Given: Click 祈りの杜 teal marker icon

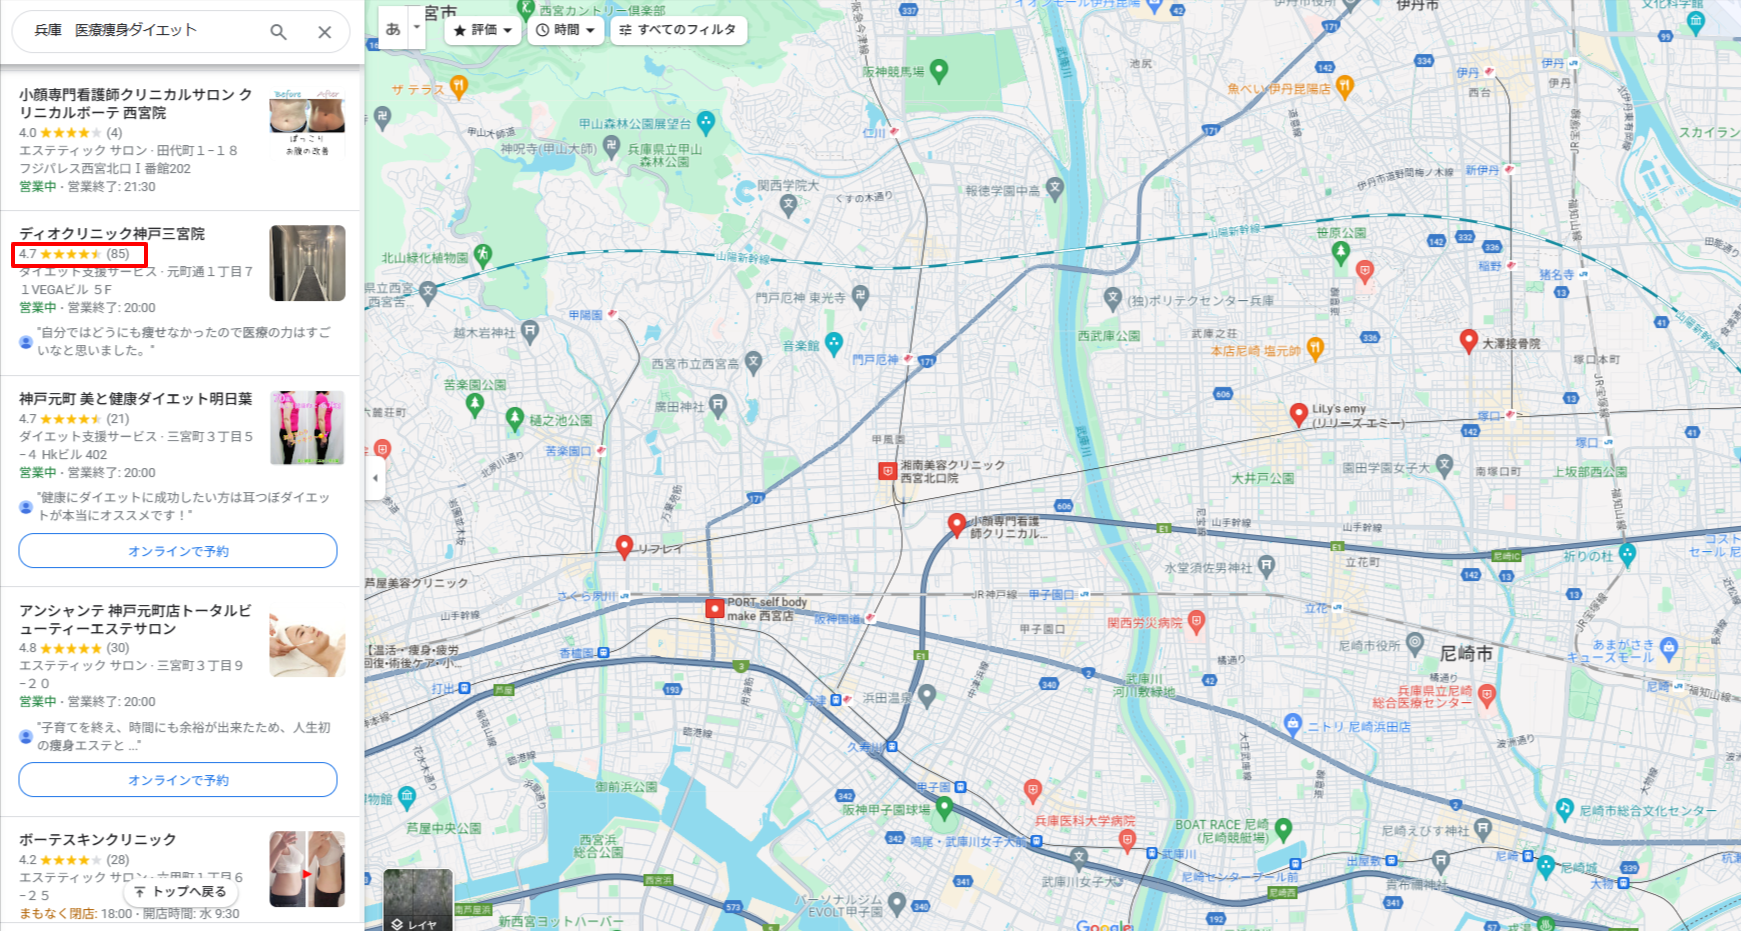Looking at the screenshot, I should [1627, 553].
